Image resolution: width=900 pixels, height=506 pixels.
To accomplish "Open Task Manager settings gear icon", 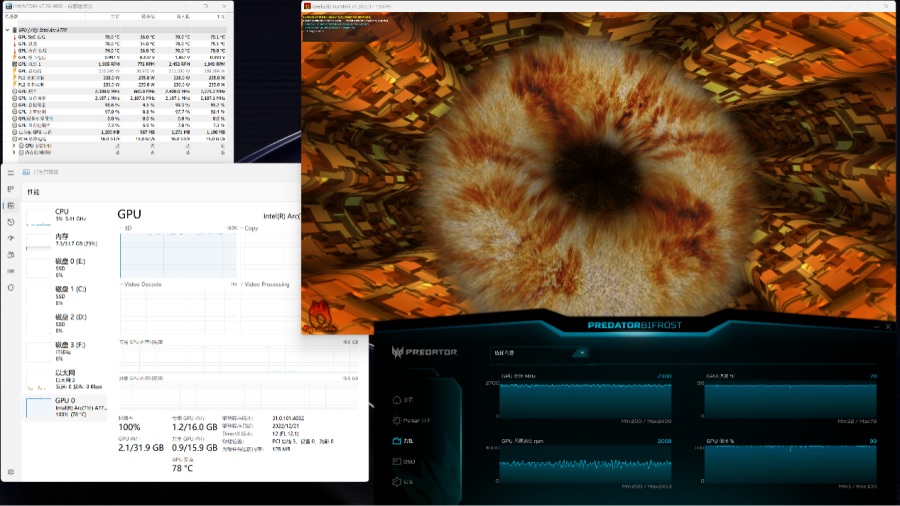I will [10, 472].
